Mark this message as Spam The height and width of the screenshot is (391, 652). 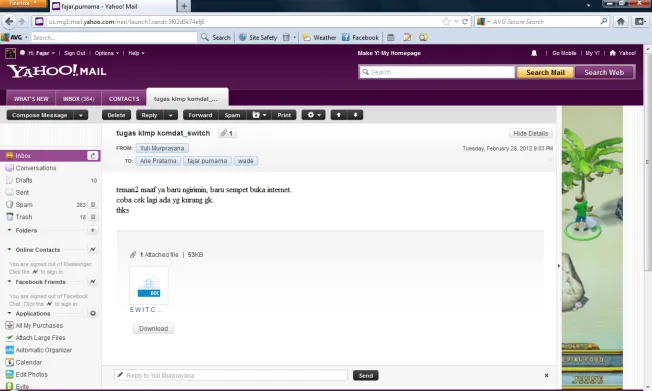pyautogui.click(x=232, y=115)
